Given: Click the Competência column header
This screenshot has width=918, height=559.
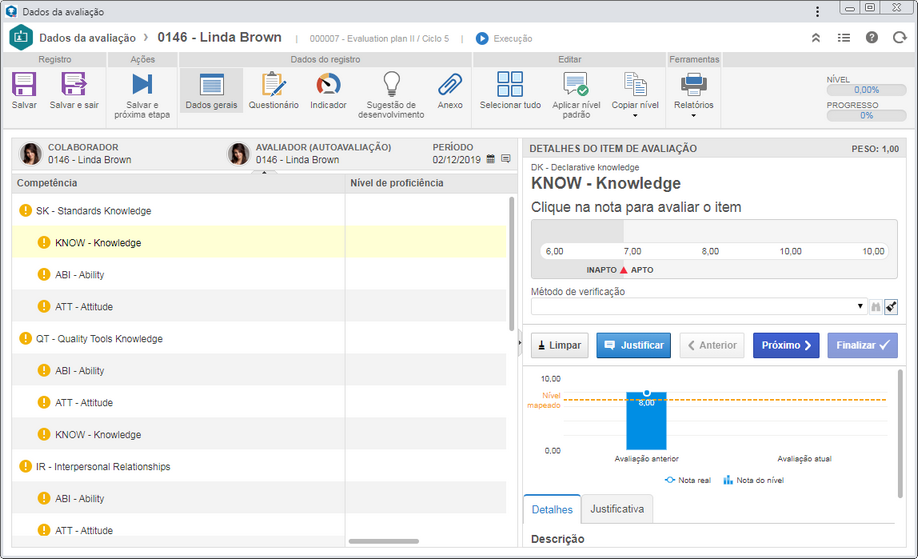Looking at the screenshot, I should point(179,183).
